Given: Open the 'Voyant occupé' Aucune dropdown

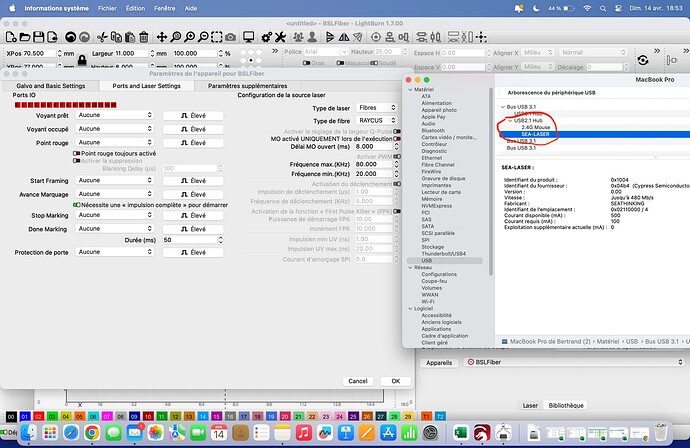Looking at the screenshot, I should tap(114, 129).
